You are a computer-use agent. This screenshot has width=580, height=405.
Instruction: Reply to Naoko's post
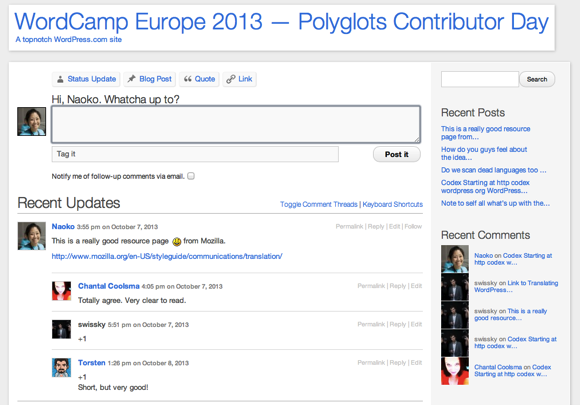pos(376,226)
